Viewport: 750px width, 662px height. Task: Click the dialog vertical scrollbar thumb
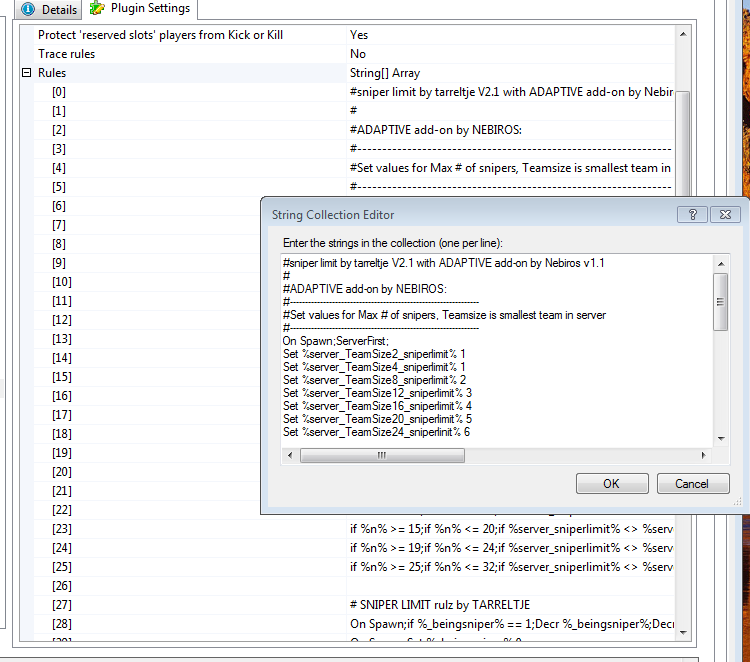[720, 300]
